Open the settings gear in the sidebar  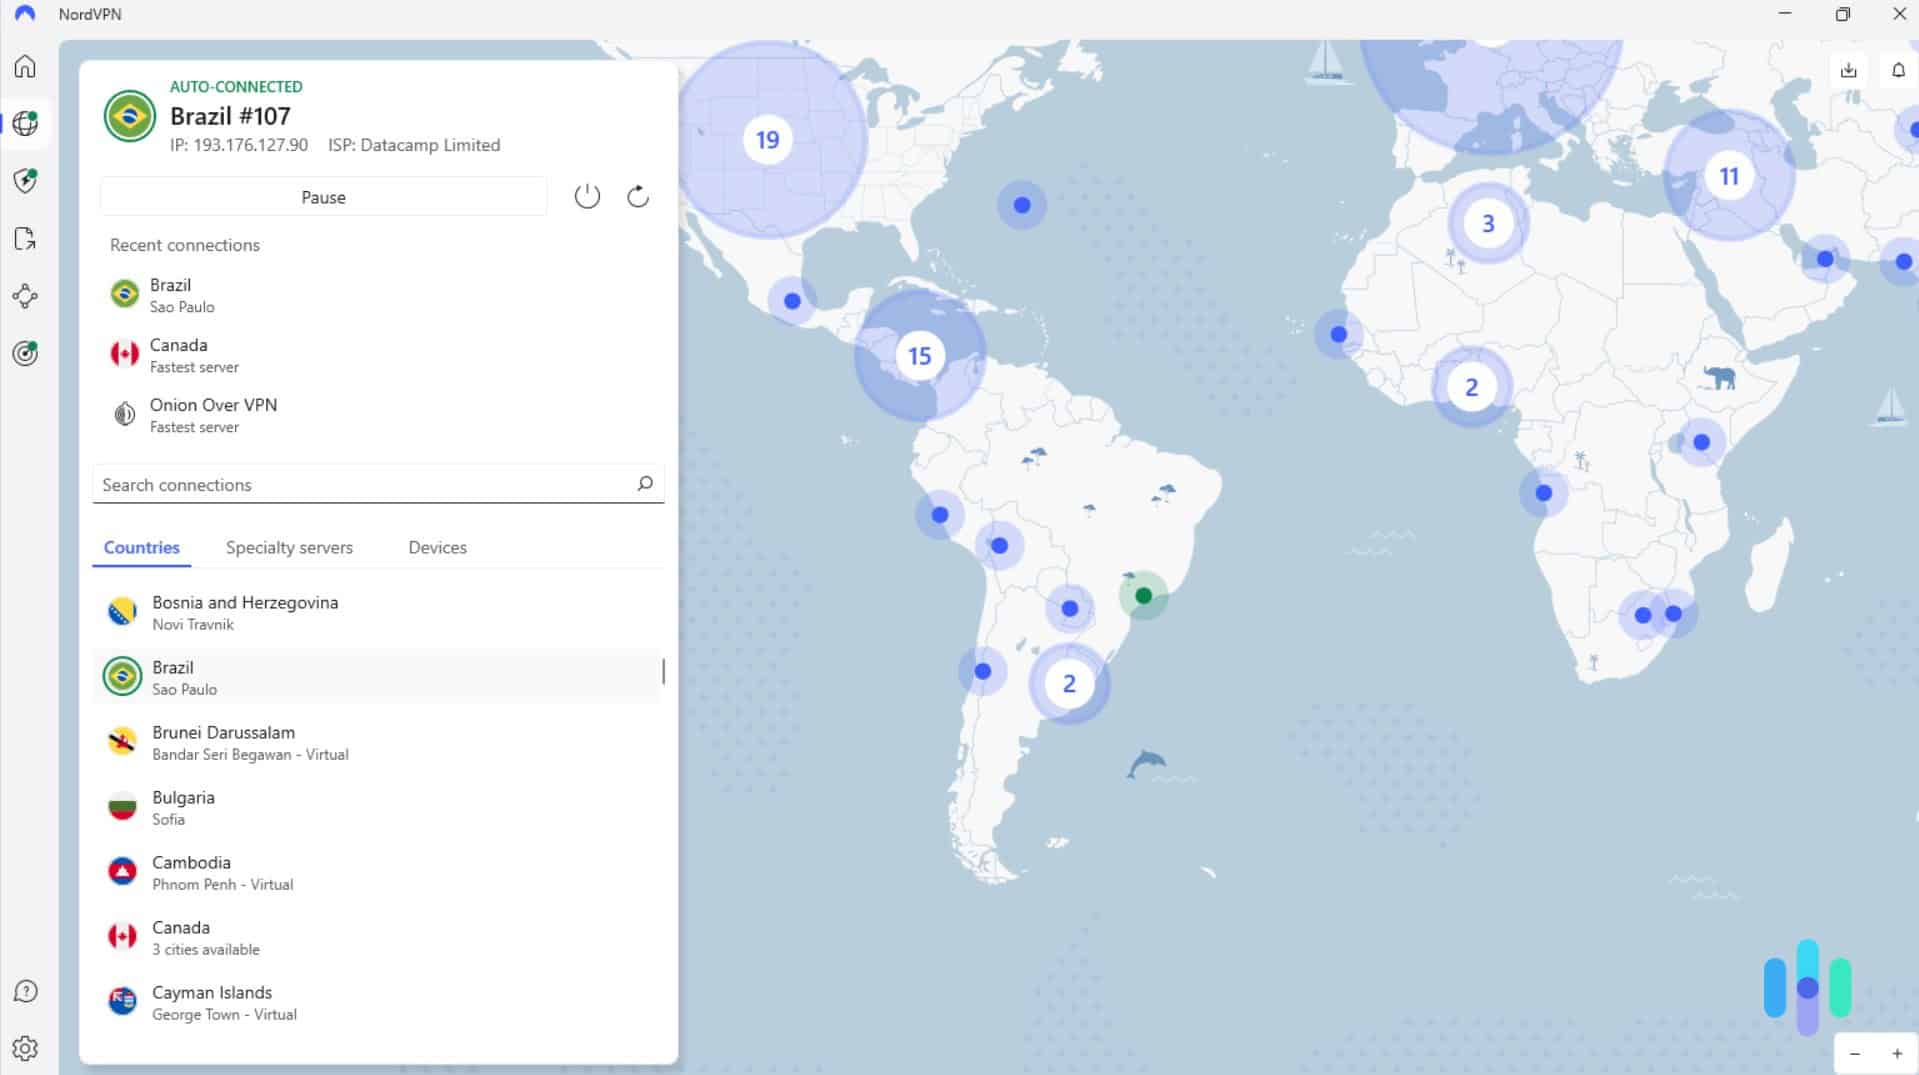coord(25,1048)
